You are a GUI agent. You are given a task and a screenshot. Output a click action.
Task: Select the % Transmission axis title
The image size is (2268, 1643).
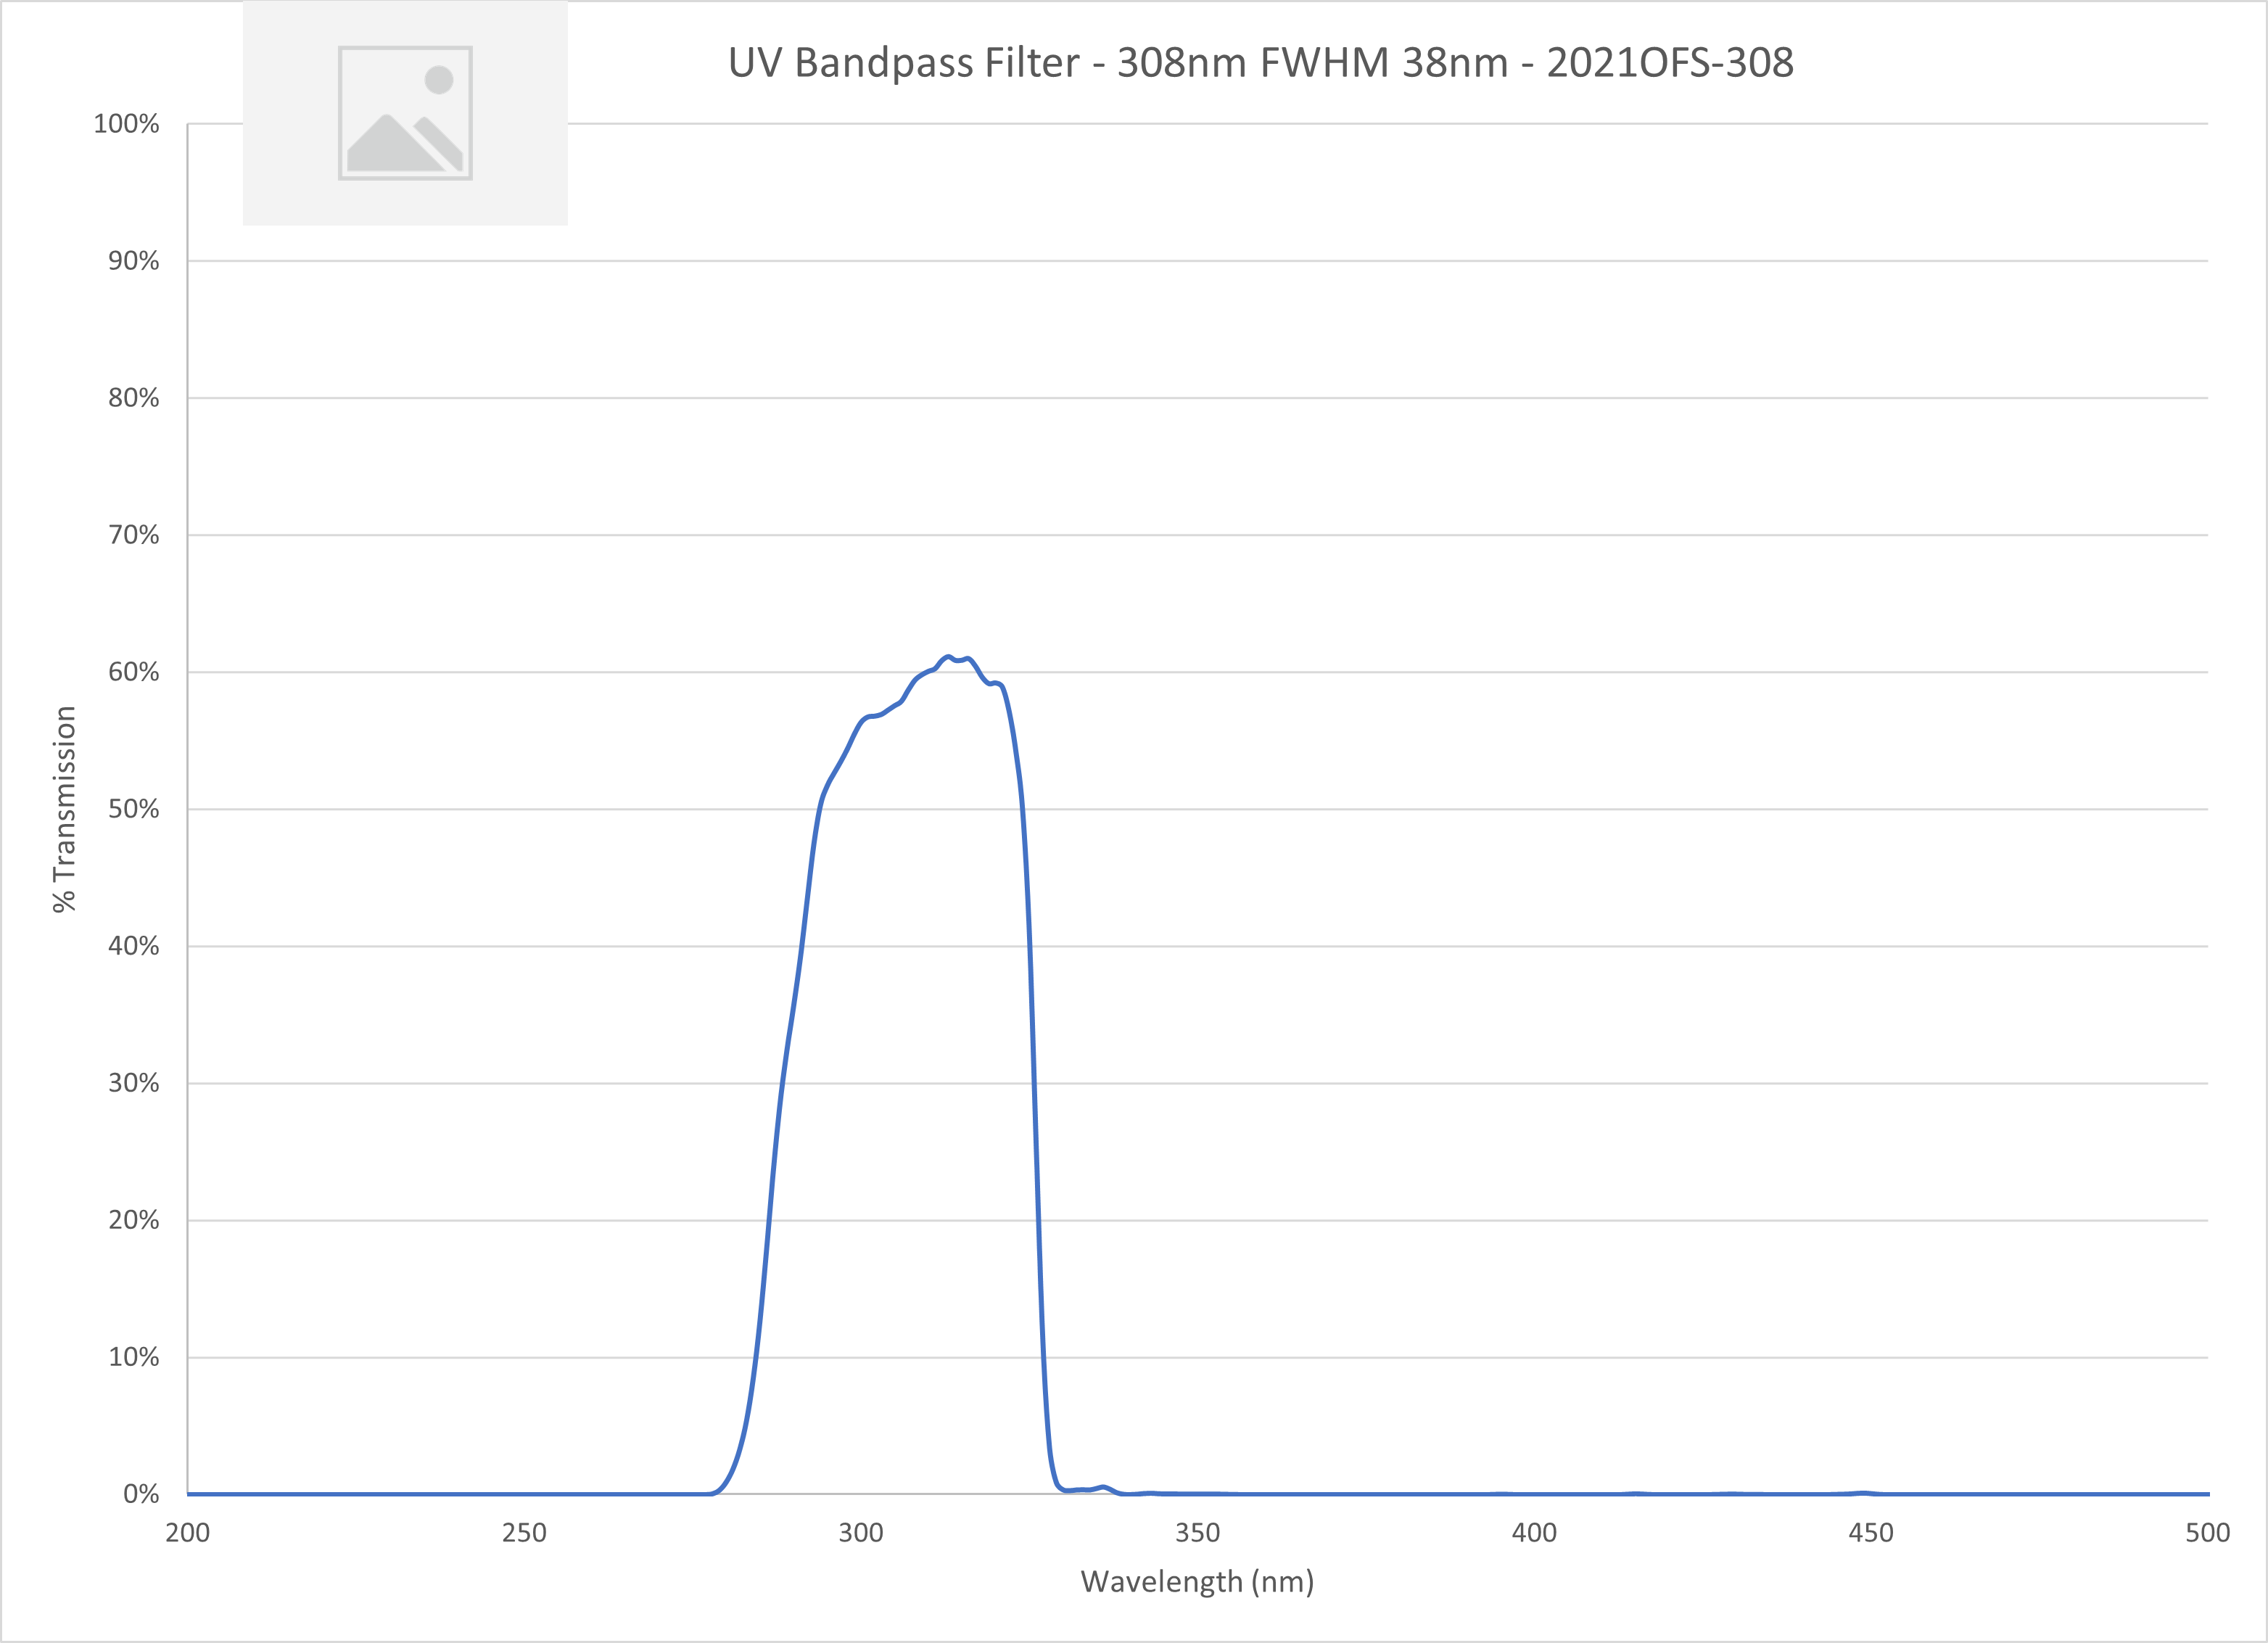pyautogui.click(x=64, y=808)
